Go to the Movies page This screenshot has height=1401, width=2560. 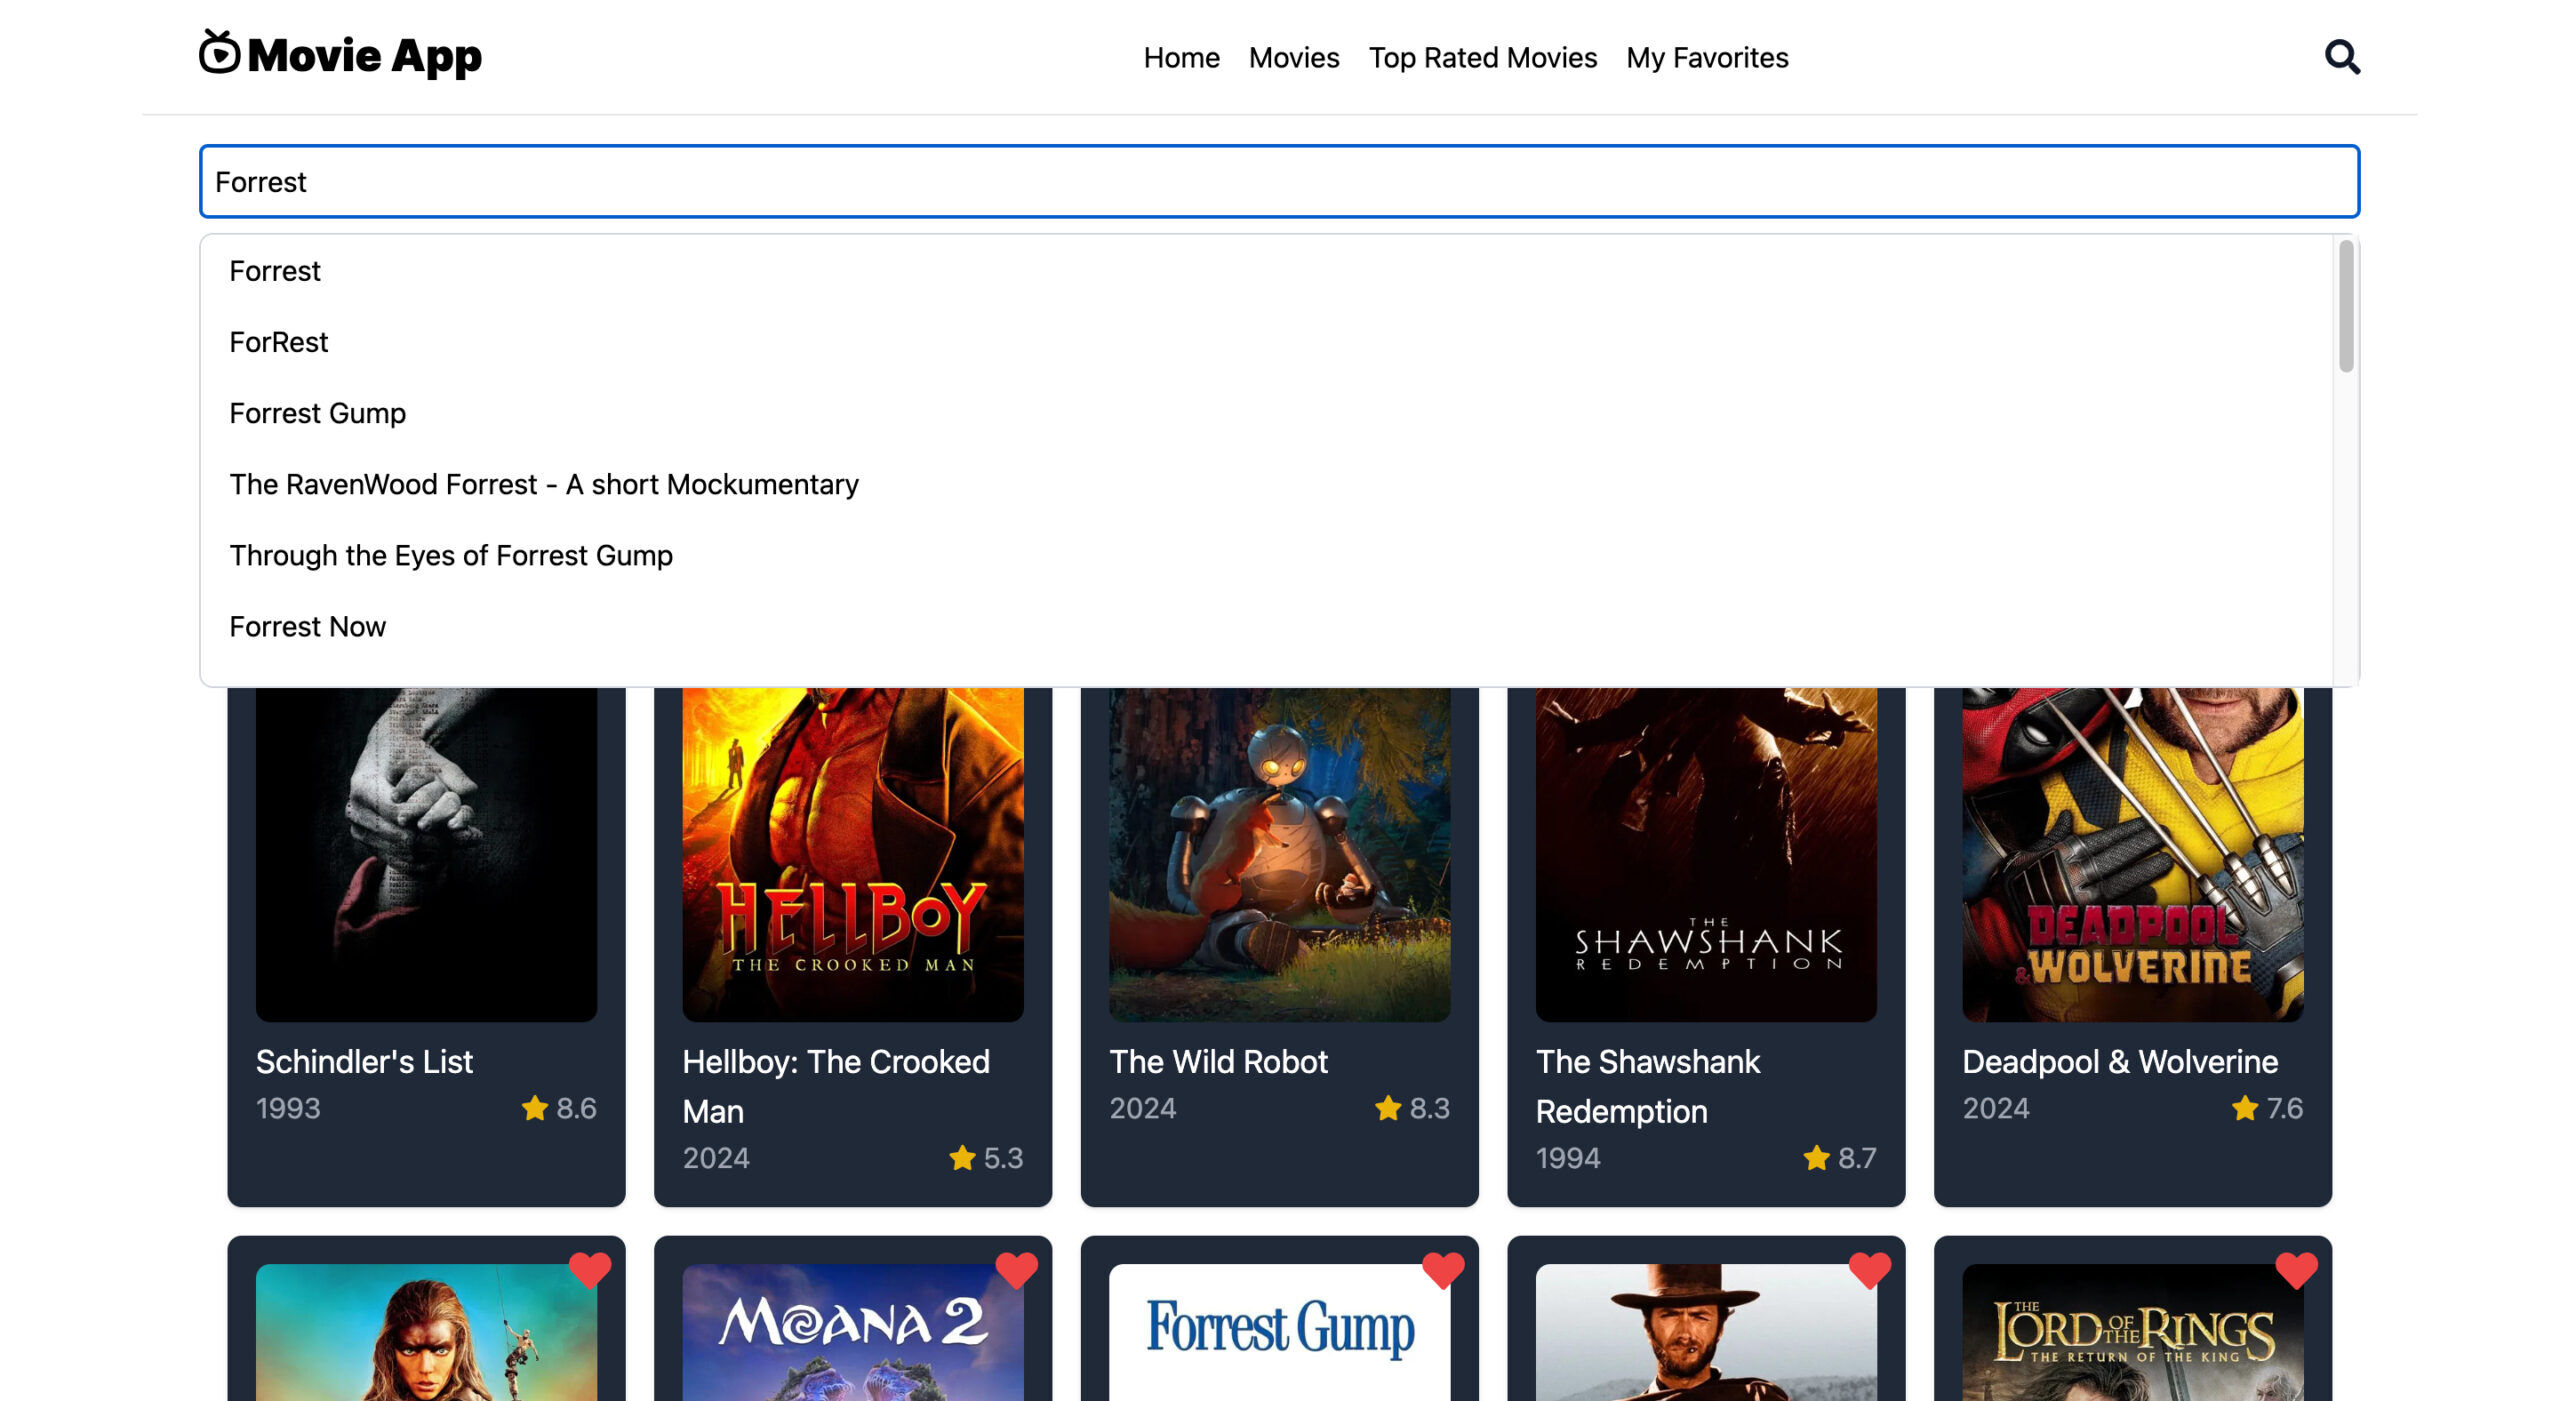coord(1293,58)
